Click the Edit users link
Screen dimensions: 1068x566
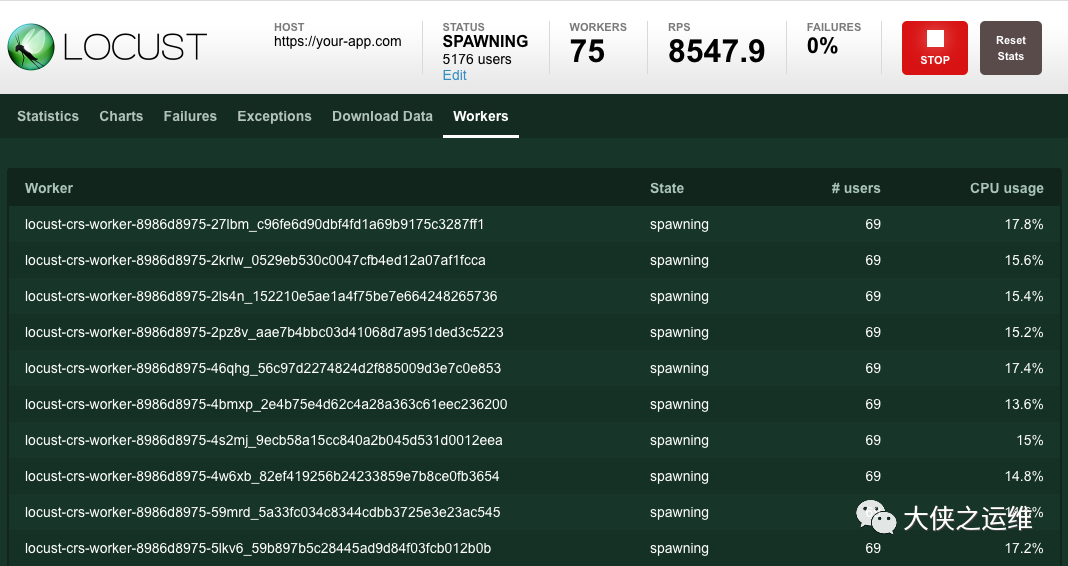[454, 75]
